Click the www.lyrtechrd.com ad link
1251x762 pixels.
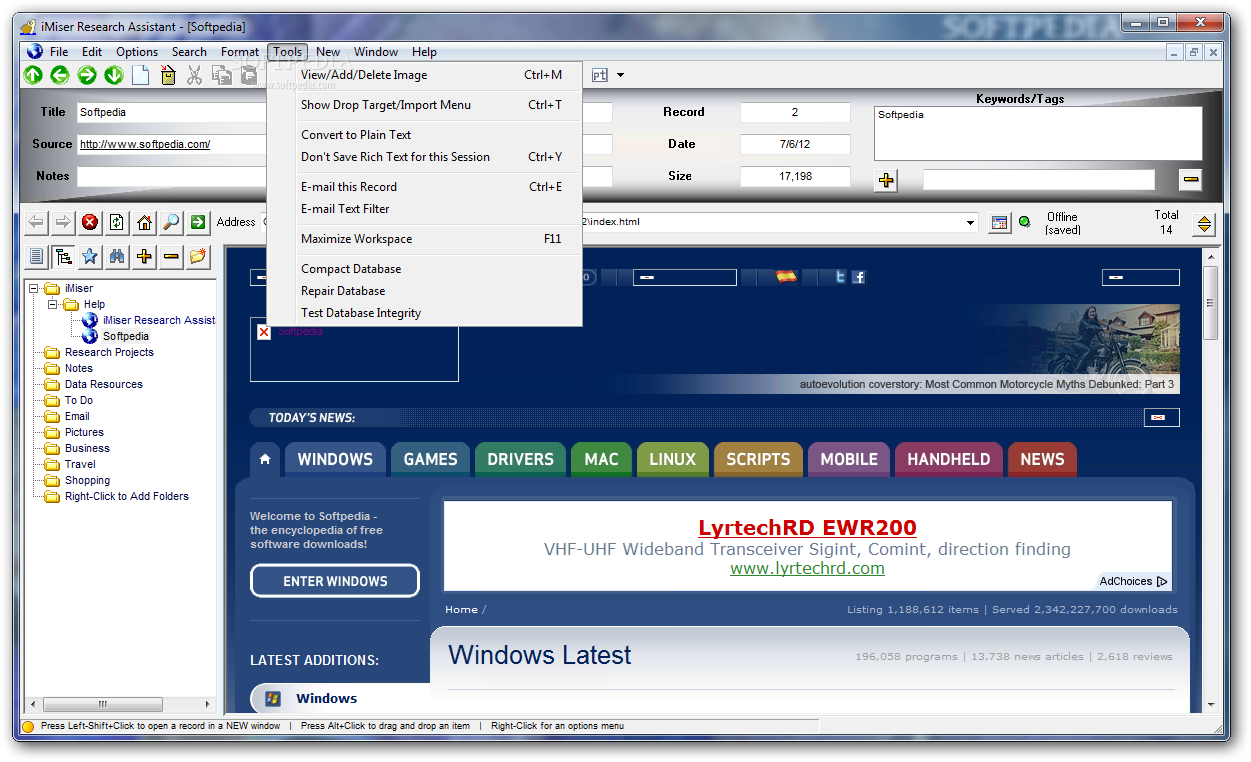(807, 568)
